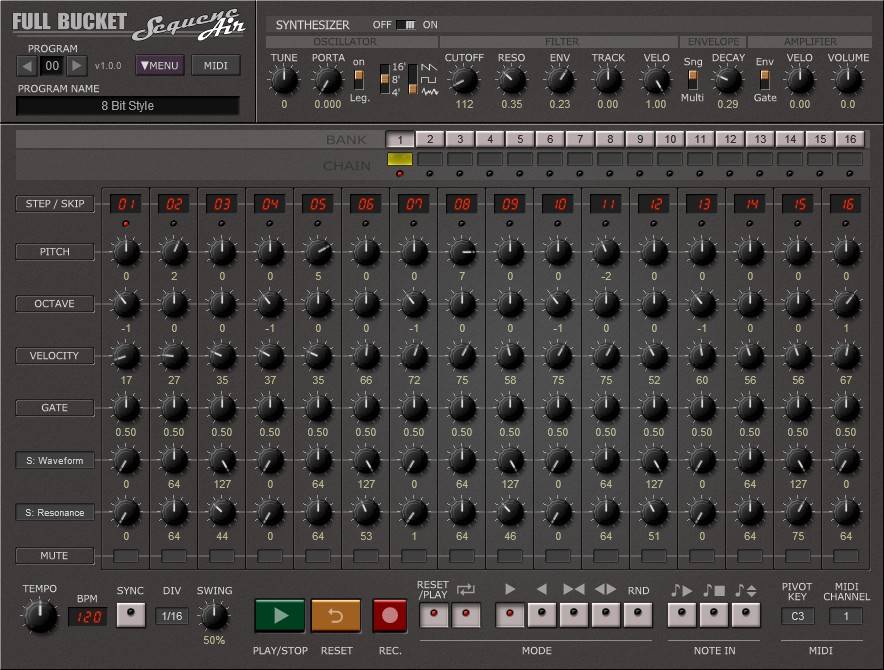
Task: Select bank 5
Action: click(x=520, y=139)
